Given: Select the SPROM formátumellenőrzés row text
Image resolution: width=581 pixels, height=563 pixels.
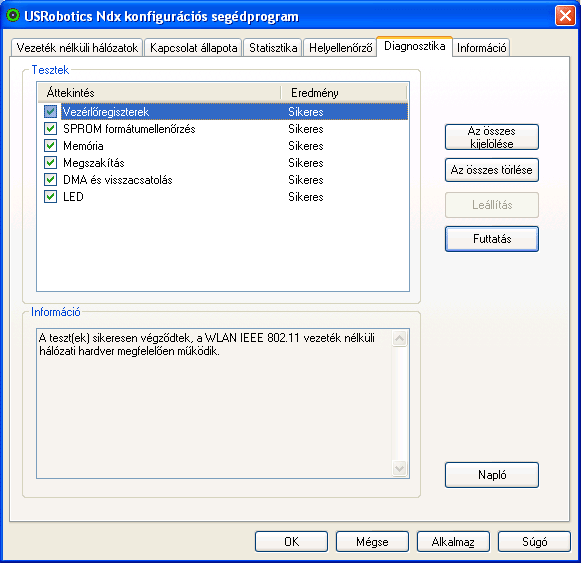Looking at the screenshot, I should pyautogui.click(x=129, y=129).
